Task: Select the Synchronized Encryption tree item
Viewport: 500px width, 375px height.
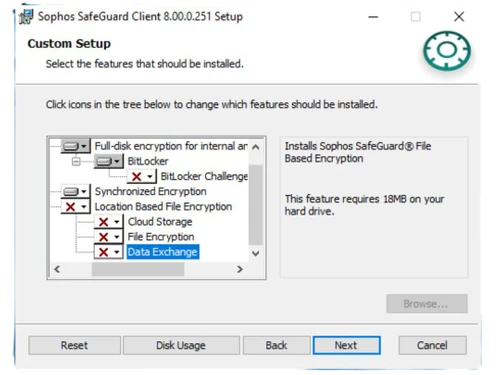Action: (x=151, y=192)
